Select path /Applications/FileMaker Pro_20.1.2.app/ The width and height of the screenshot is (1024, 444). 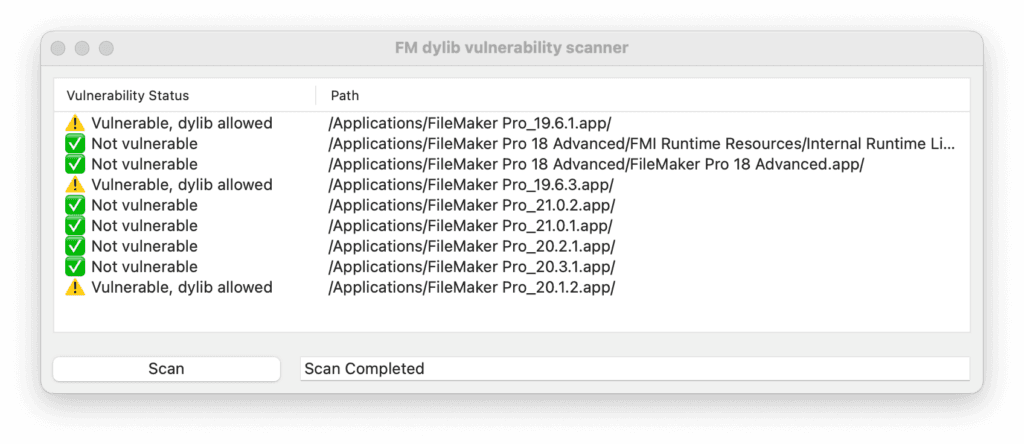(x=471, y=287)
